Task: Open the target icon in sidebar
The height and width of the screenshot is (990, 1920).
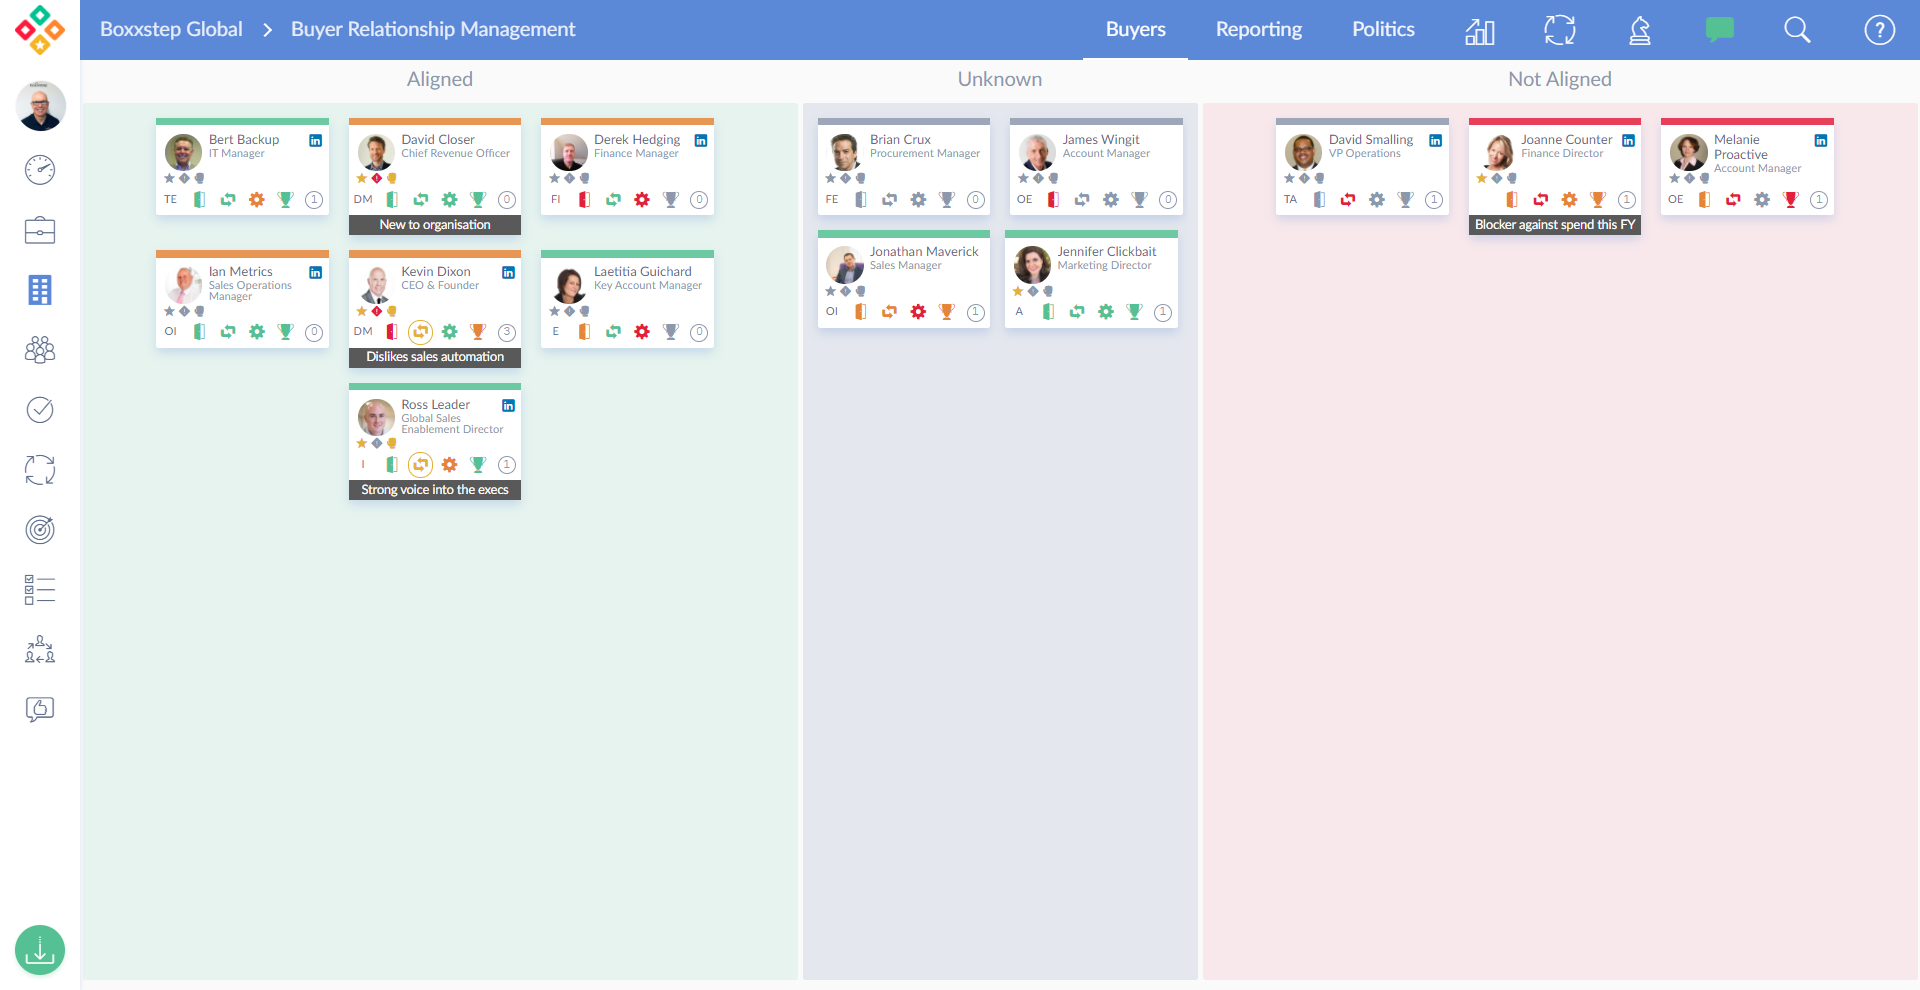Action: click(40, 530)
